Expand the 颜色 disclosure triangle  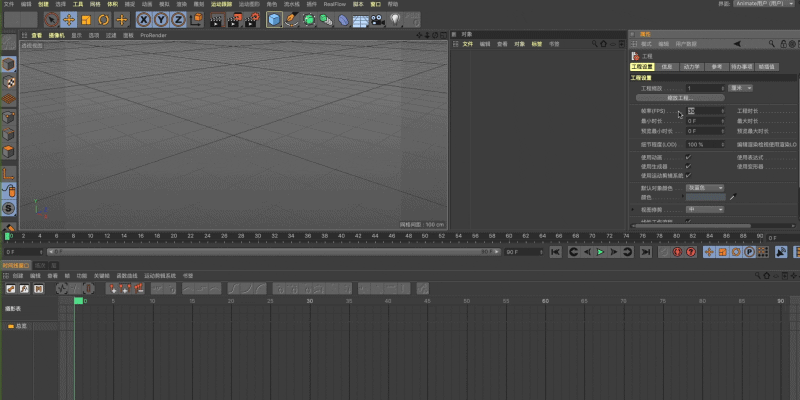683,197
